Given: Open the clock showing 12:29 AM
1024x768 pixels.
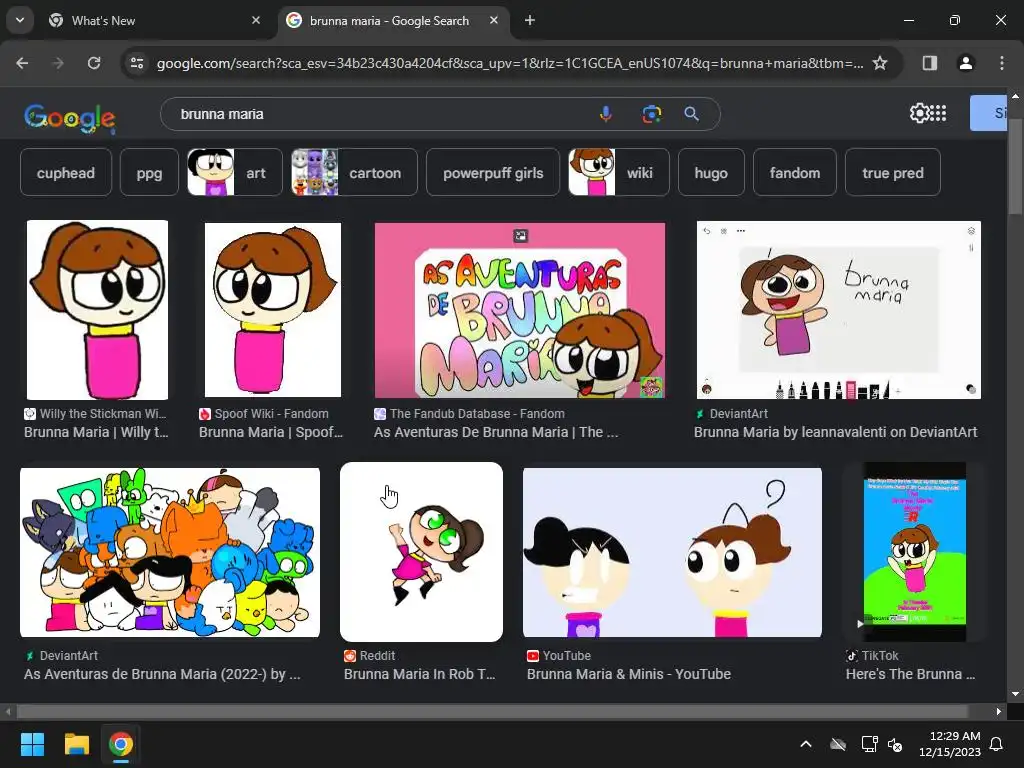Looking at the screenshot, I should 950,744.
